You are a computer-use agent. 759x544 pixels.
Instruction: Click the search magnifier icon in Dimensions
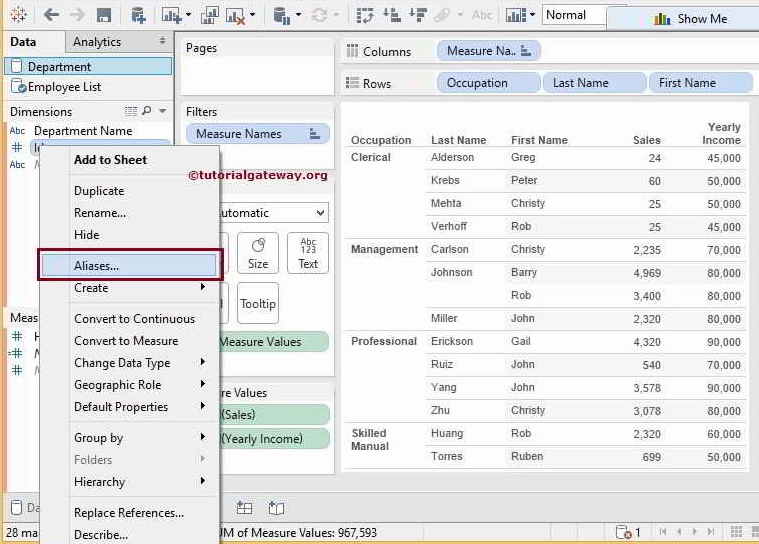(x=146, y=111)
